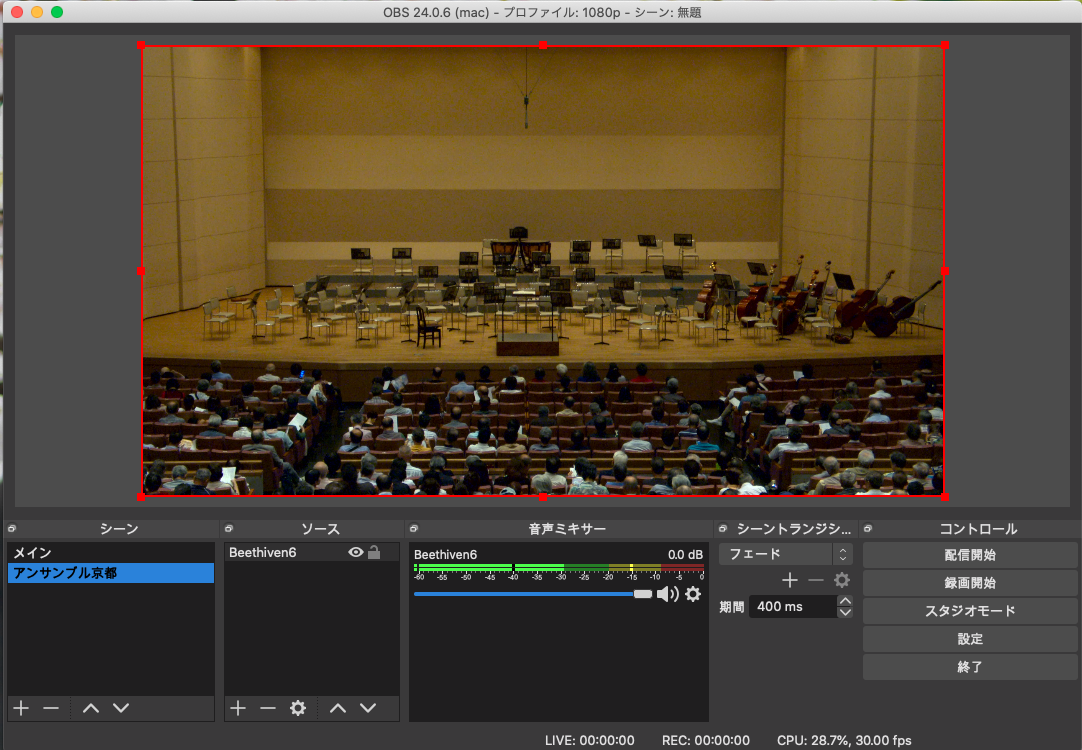1082x750 pixels.
Task: Select the アンサンブル京都 scene
Action: pyautogui.click(x=111, y=573)
